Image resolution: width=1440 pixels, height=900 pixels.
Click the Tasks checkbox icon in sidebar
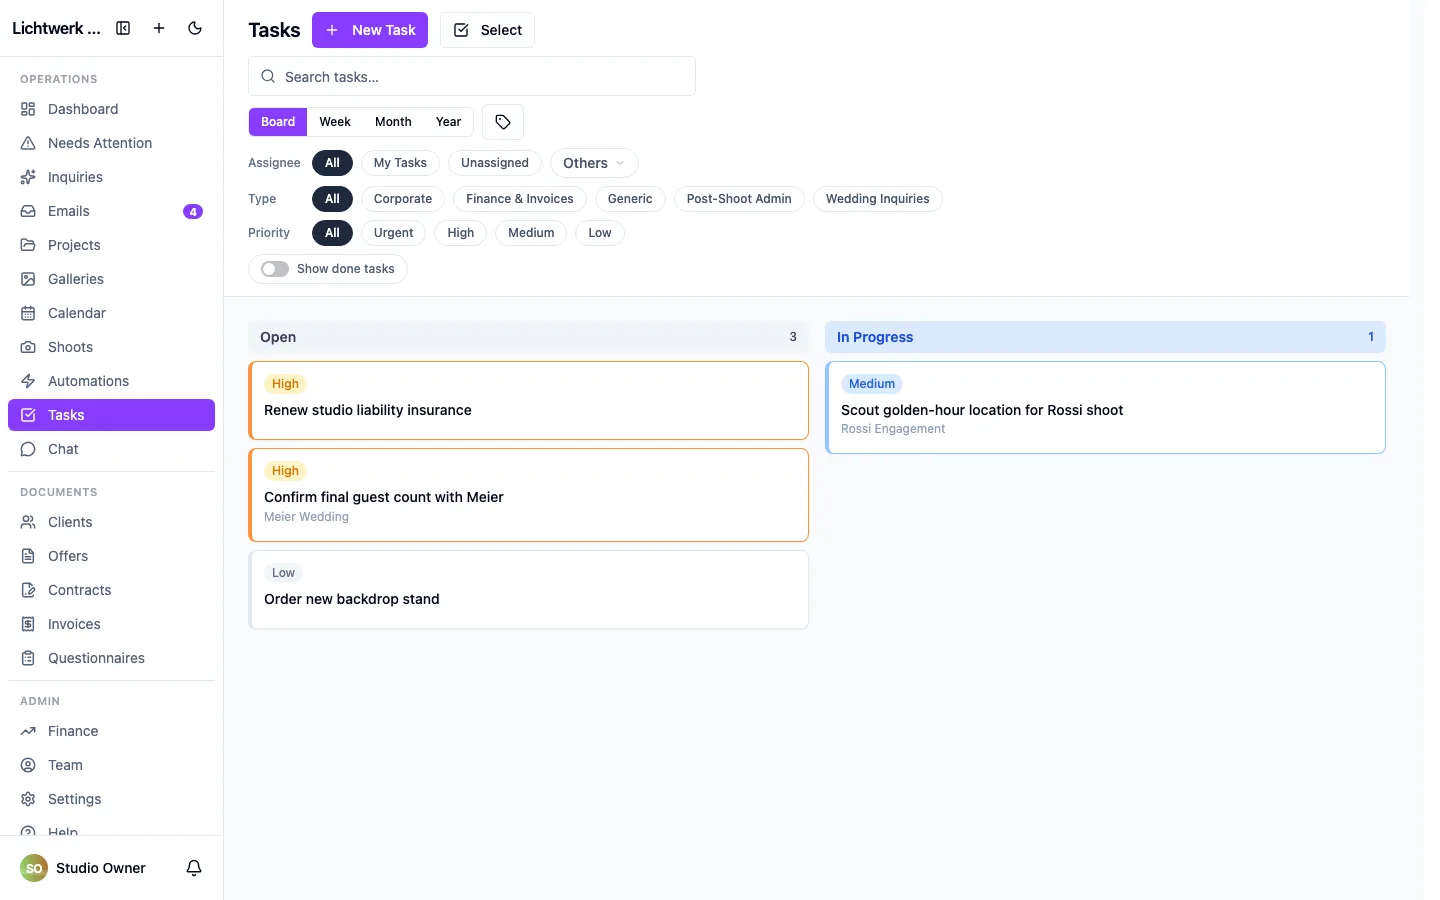(28, 415)
